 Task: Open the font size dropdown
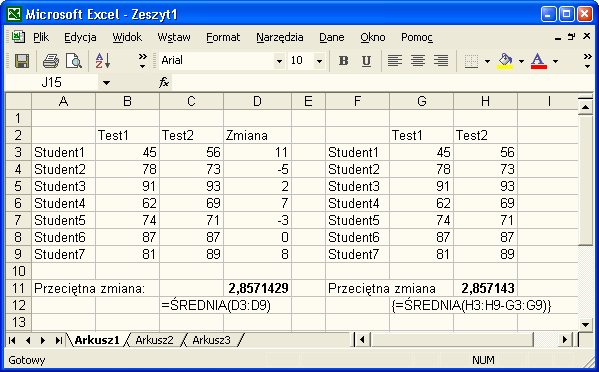pos(319,61)
